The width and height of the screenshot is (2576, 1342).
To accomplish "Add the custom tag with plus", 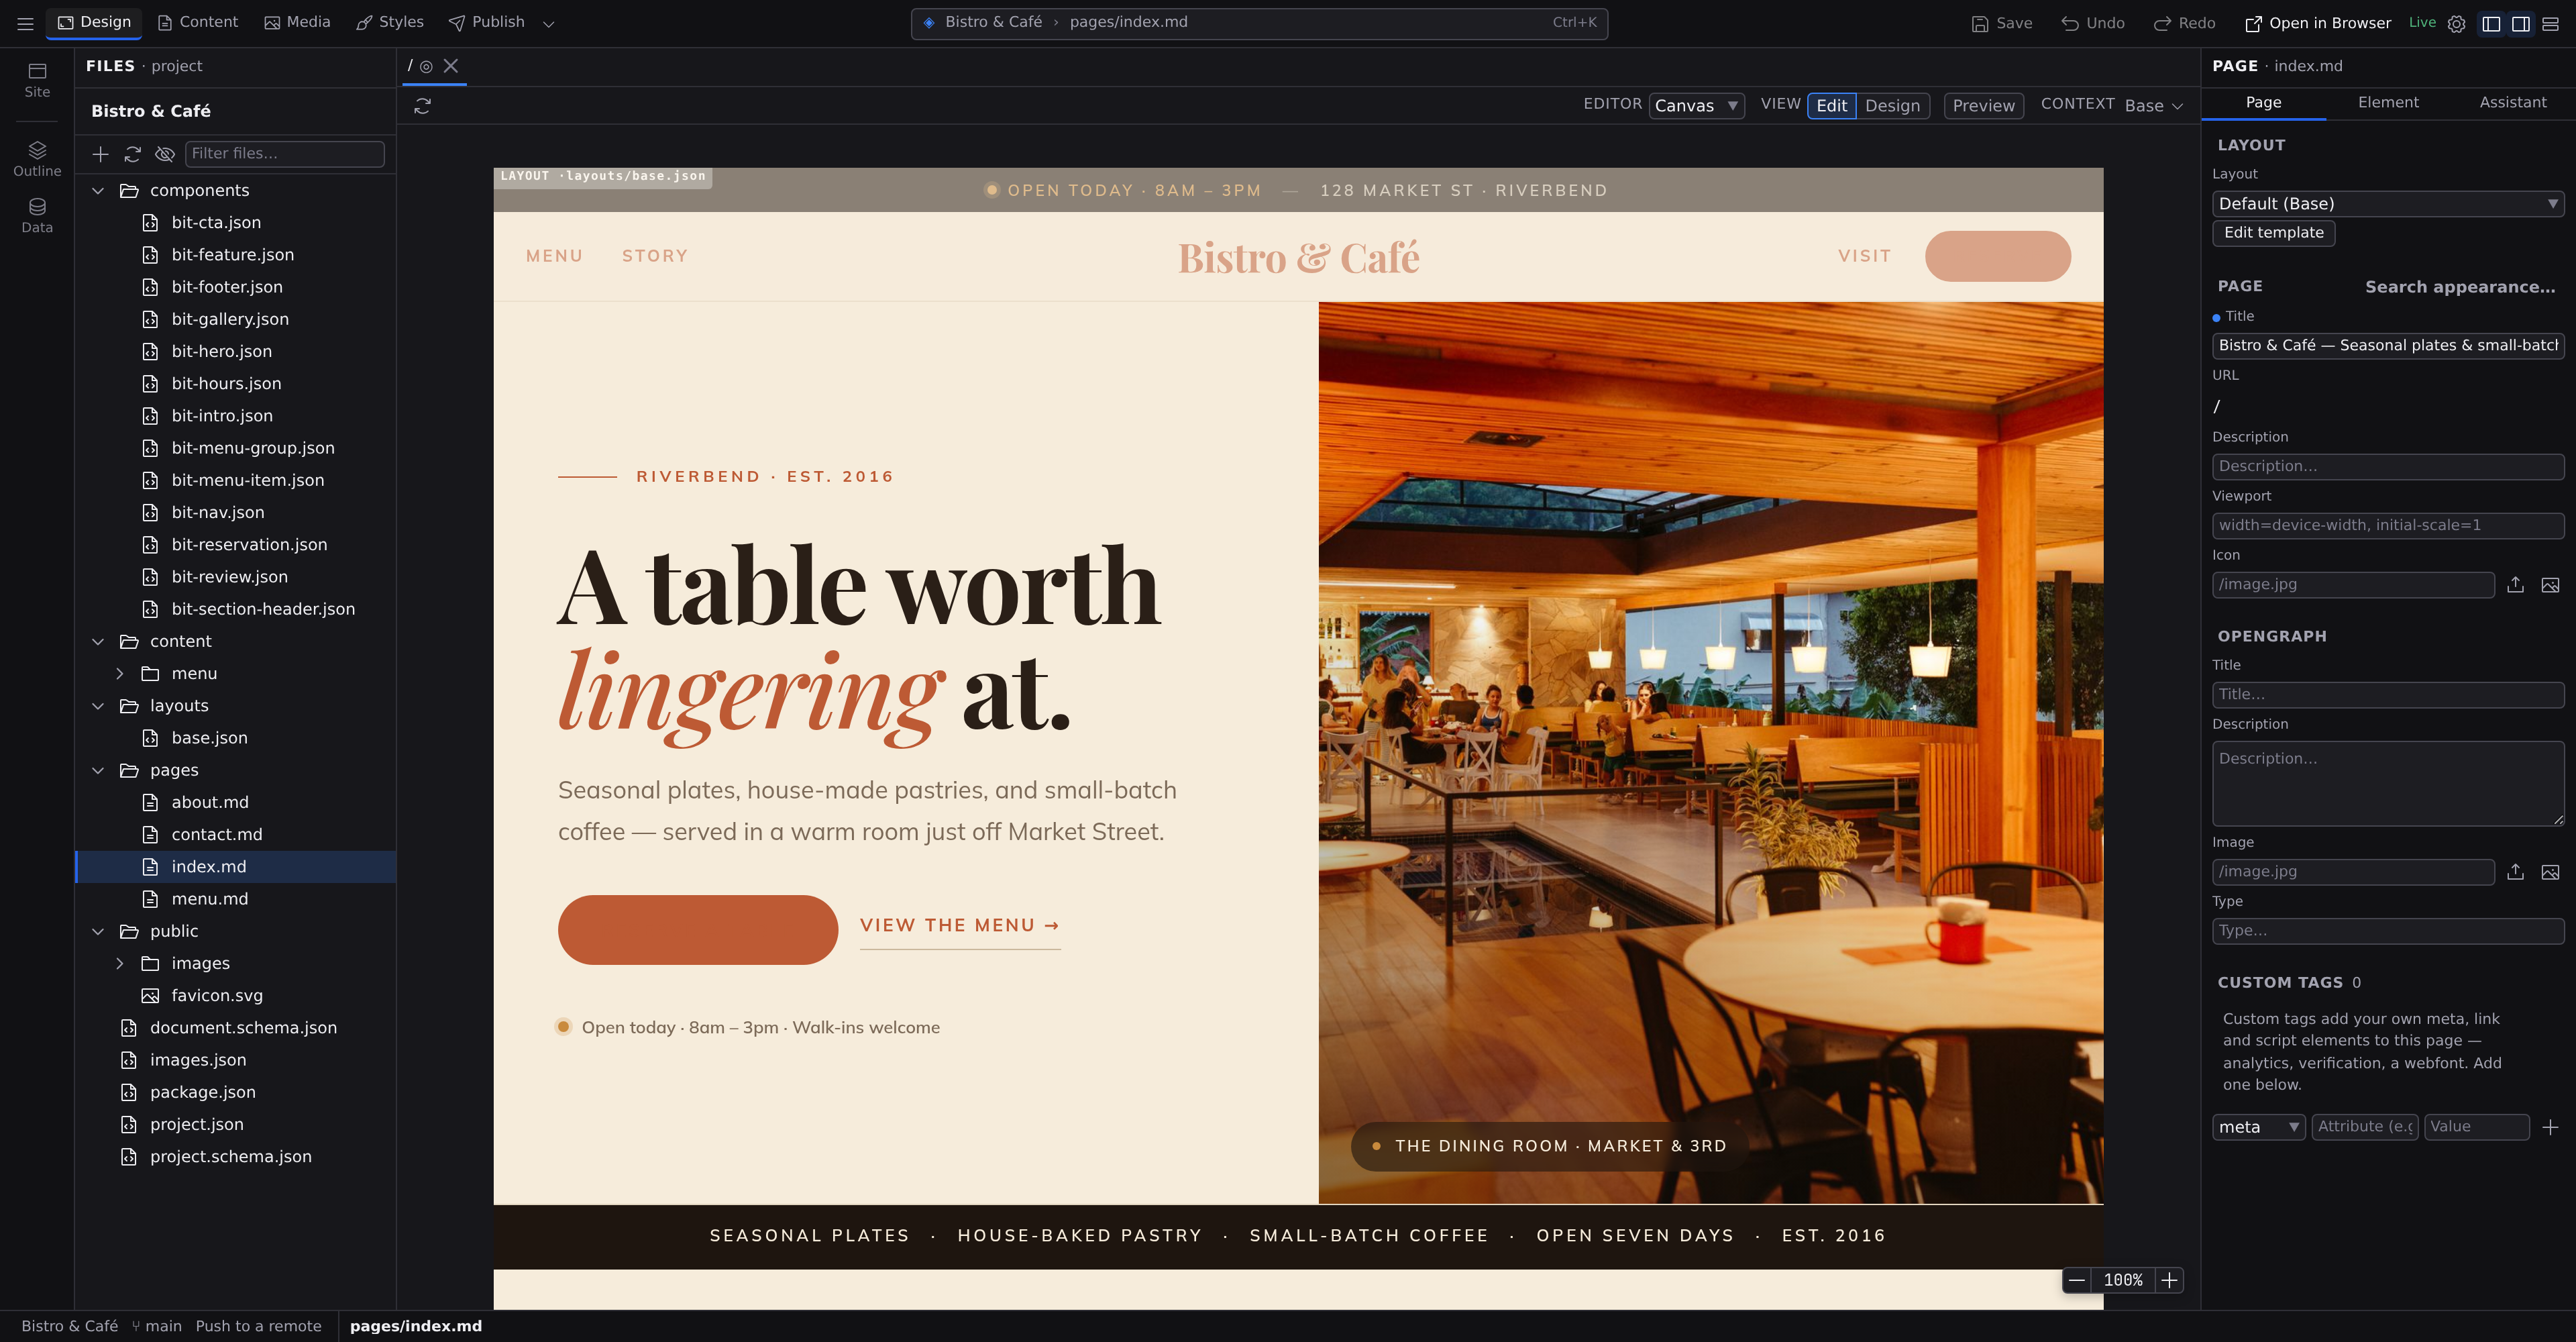I will (2550, 1127).
